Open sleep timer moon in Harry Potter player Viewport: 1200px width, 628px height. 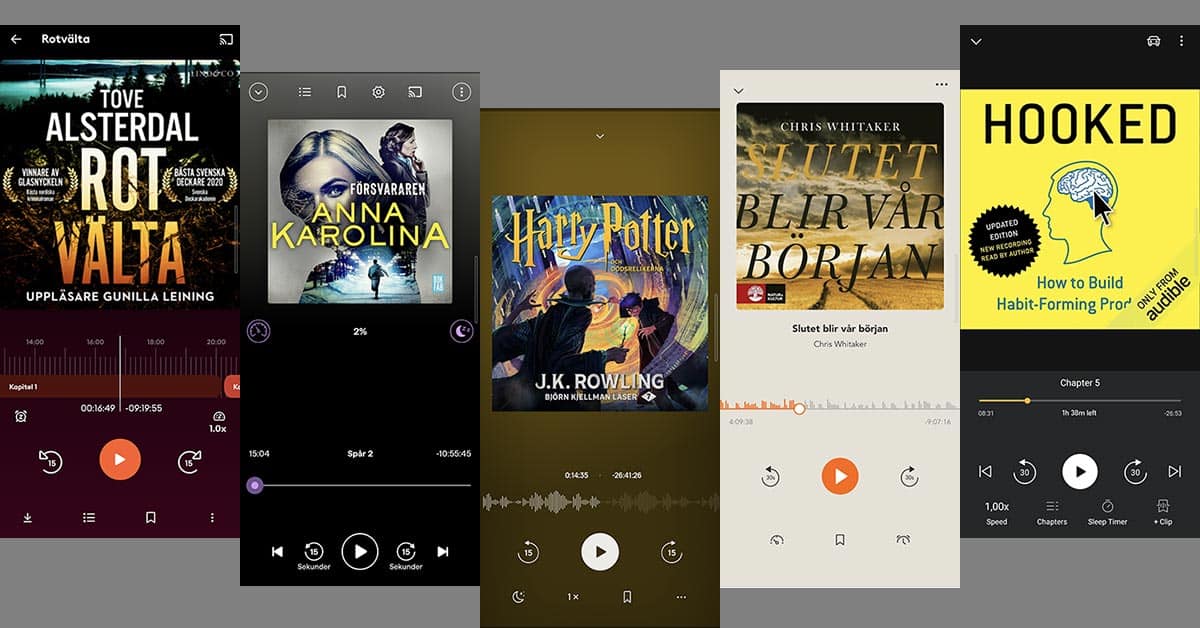[x=518, y=597]
